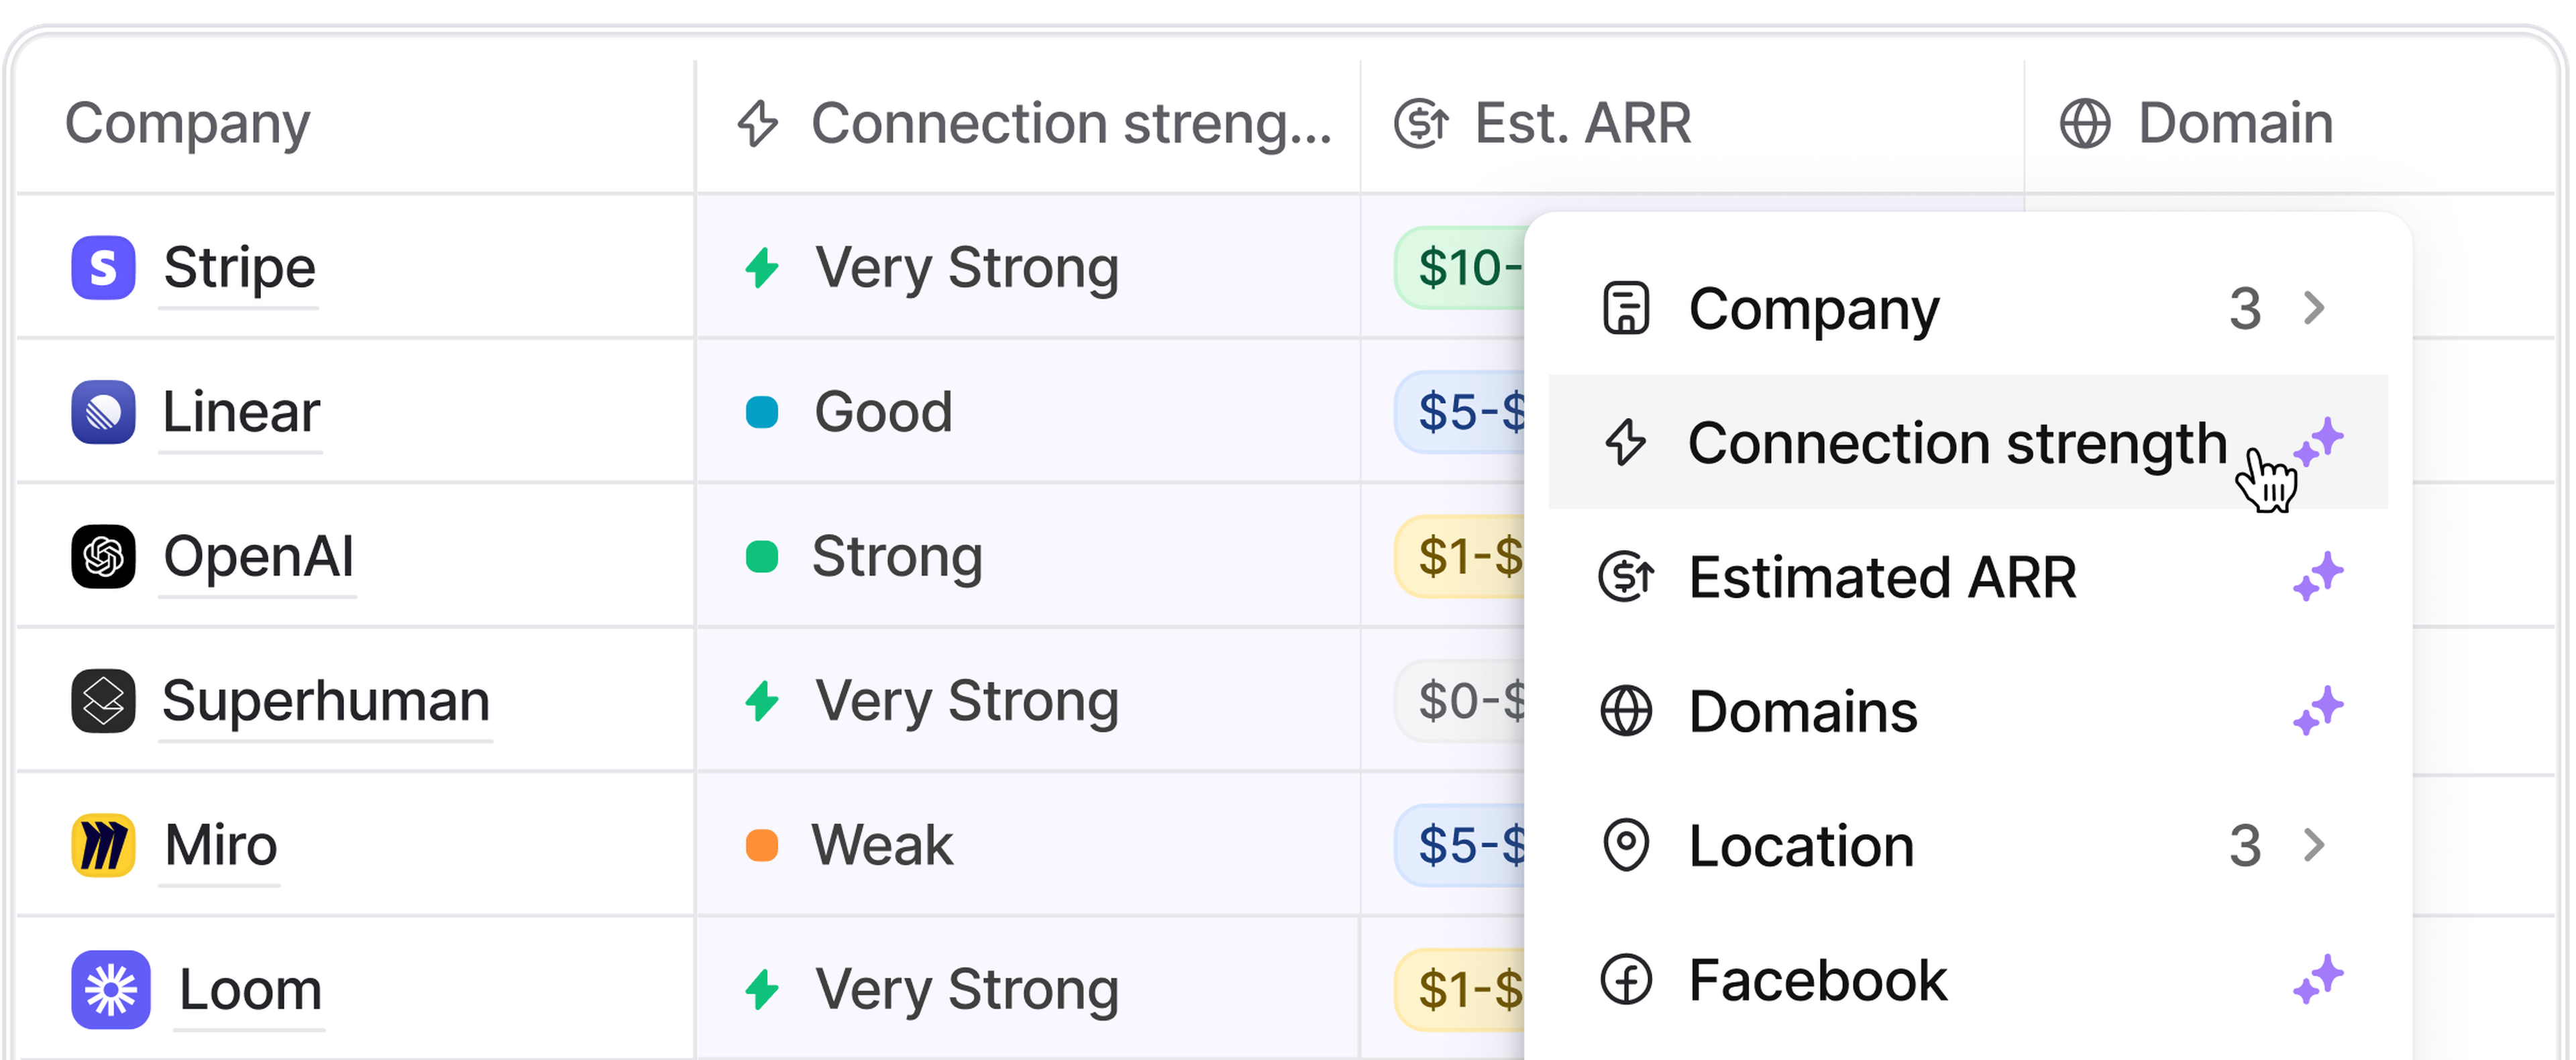Click the sparkle icon beside Facebook

click(x=2317, y=979)
